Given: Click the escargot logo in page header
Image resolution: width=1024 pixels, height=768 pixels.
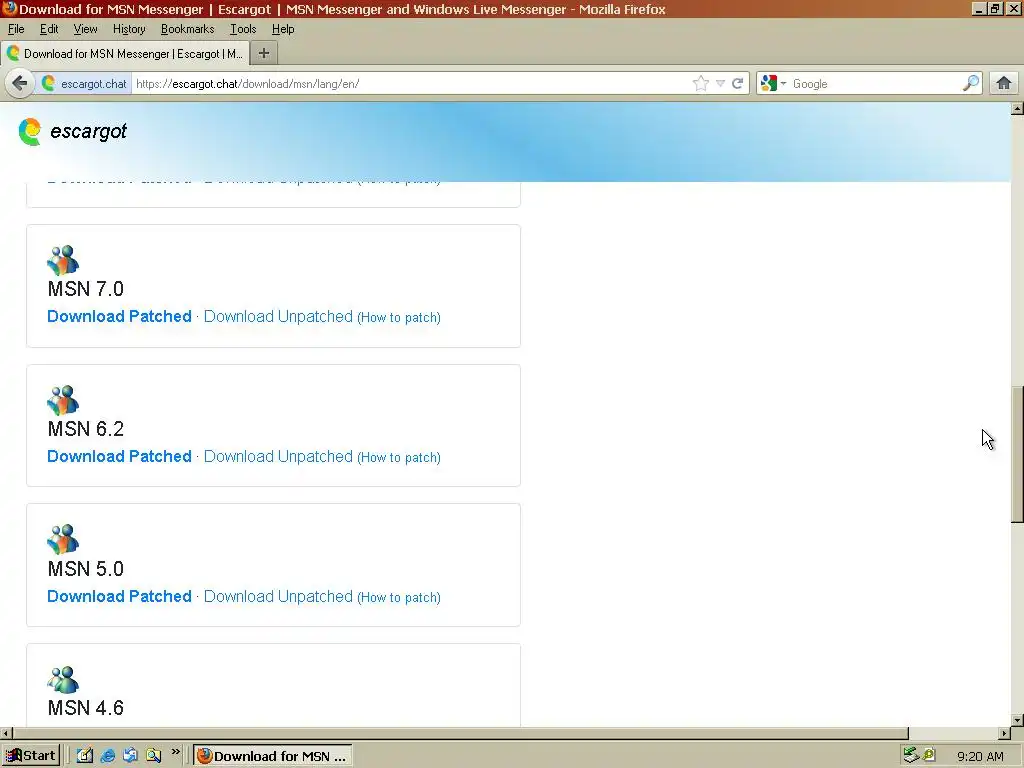Looking at the screenshot, I should (72, 131).
